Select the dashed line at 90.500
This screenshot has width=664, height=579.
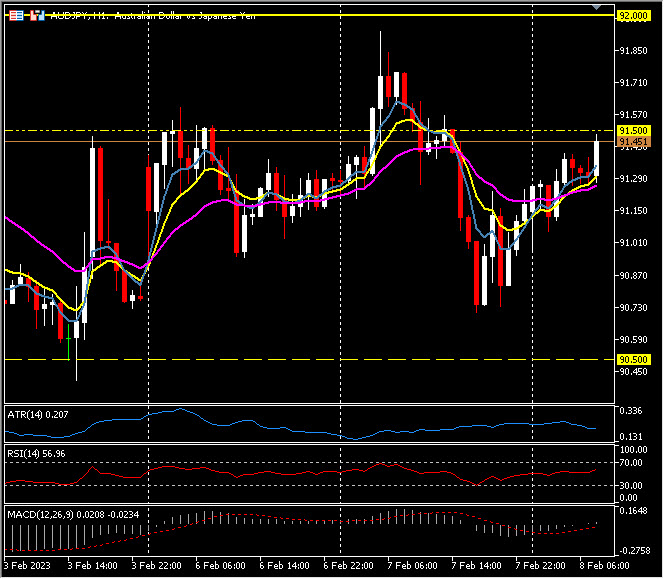click(300, 359)
